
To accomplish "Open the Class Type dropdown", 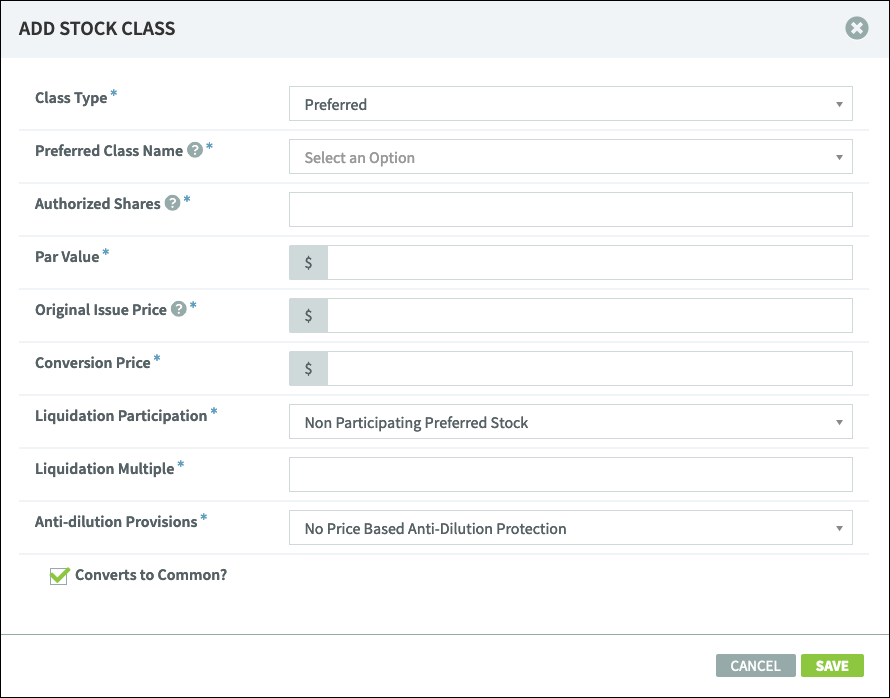I will click(x=570, y=103).
